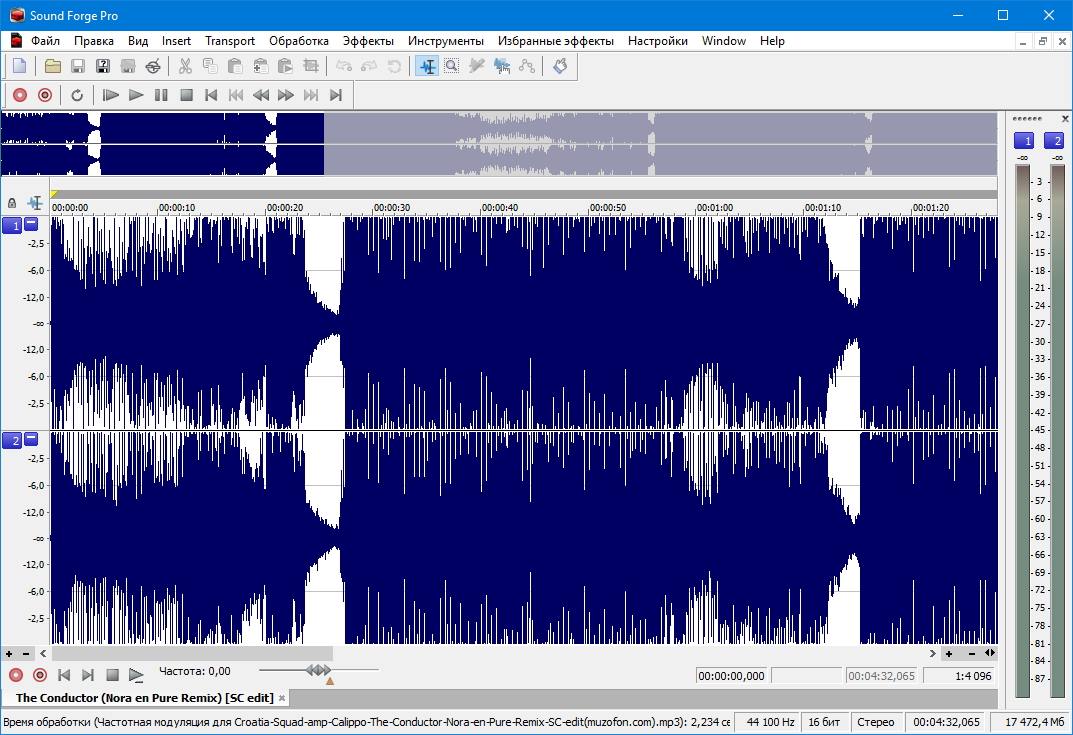Viewport: 1073px width, 735px height.
Task: Click the new document icon
Action: coord(19,66)
